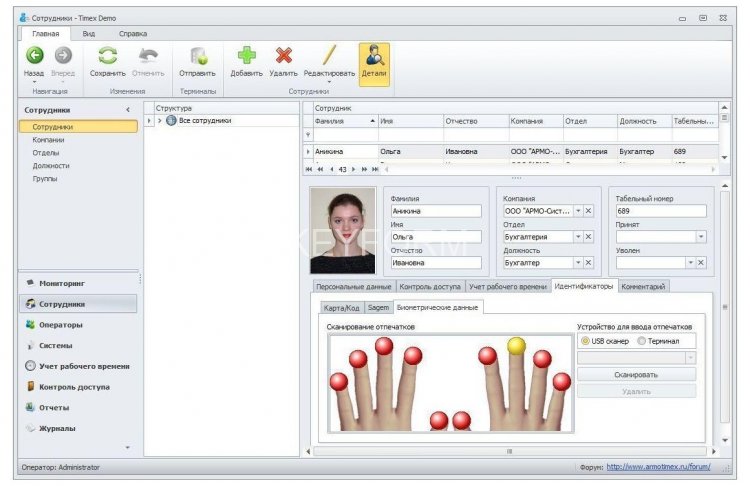Click the red Delete (Удалить) X icon

tap(283, 57)
